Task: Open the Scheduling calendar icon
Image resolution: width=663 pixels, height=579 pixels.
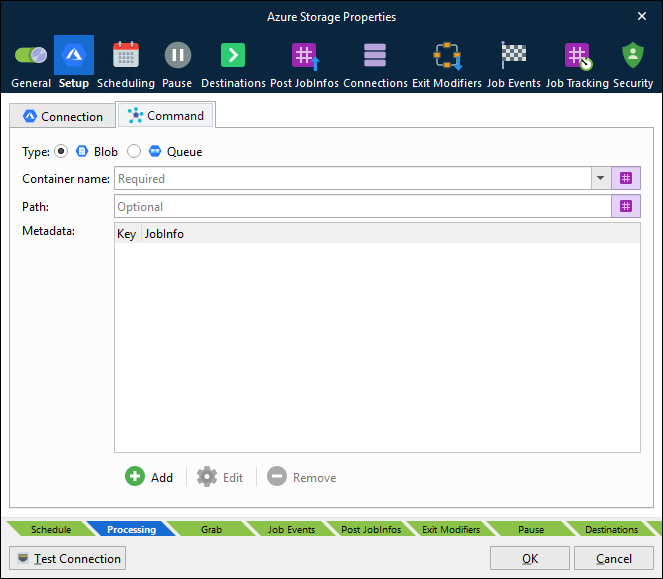Action: point(126,55)
